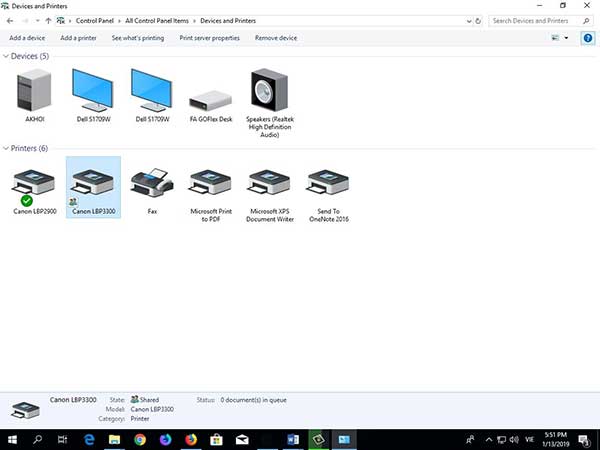Viewport: 600px width, 450px height.
Task: Click the All Control Panel Items breadcrumb
Action: pos(157,21)
